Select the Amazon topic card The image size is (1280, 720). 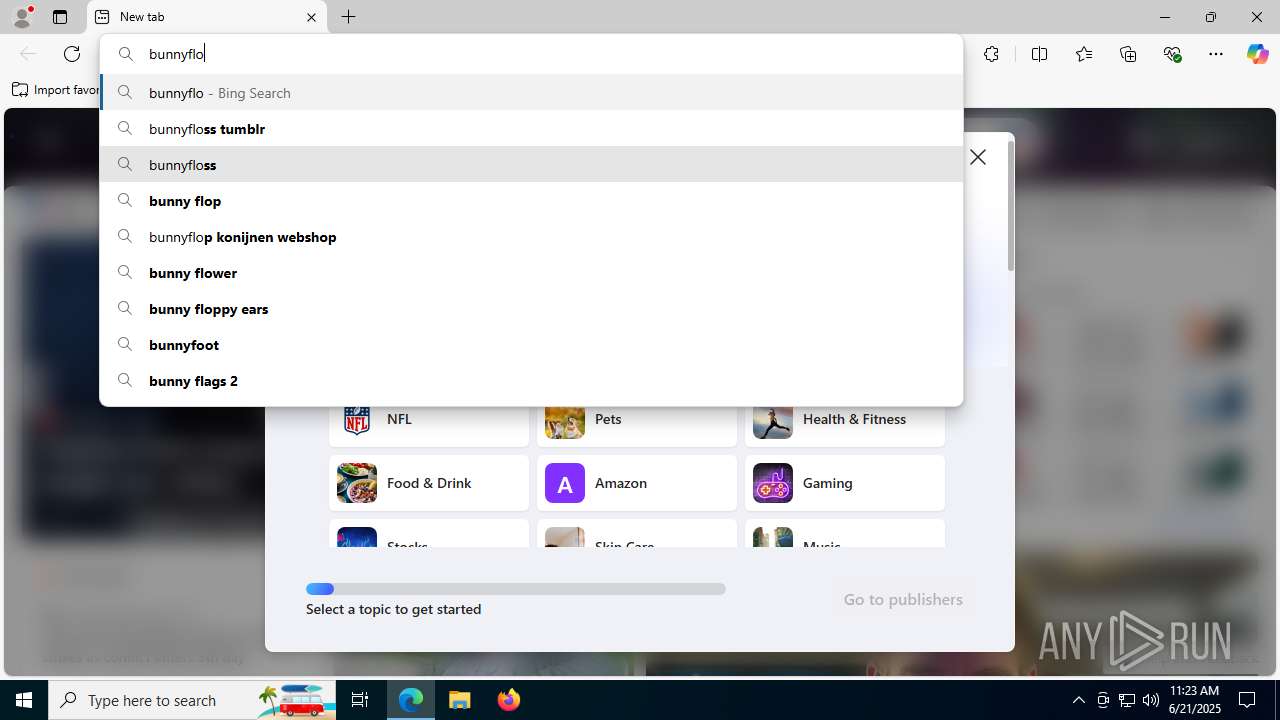(x=637, y=483)
